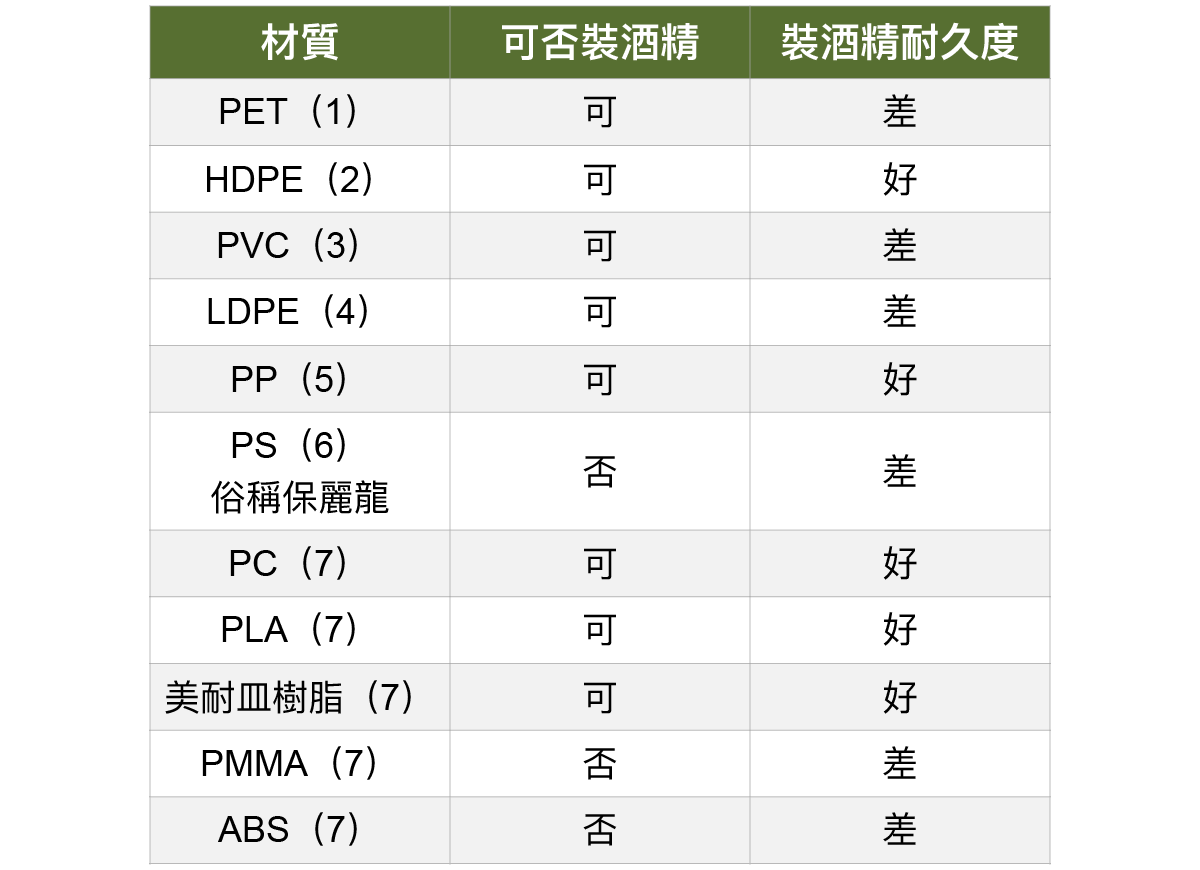Screen dimensions: 1200x870
Task: Select the HDPE（2） material cell
Action: (300, 179)
